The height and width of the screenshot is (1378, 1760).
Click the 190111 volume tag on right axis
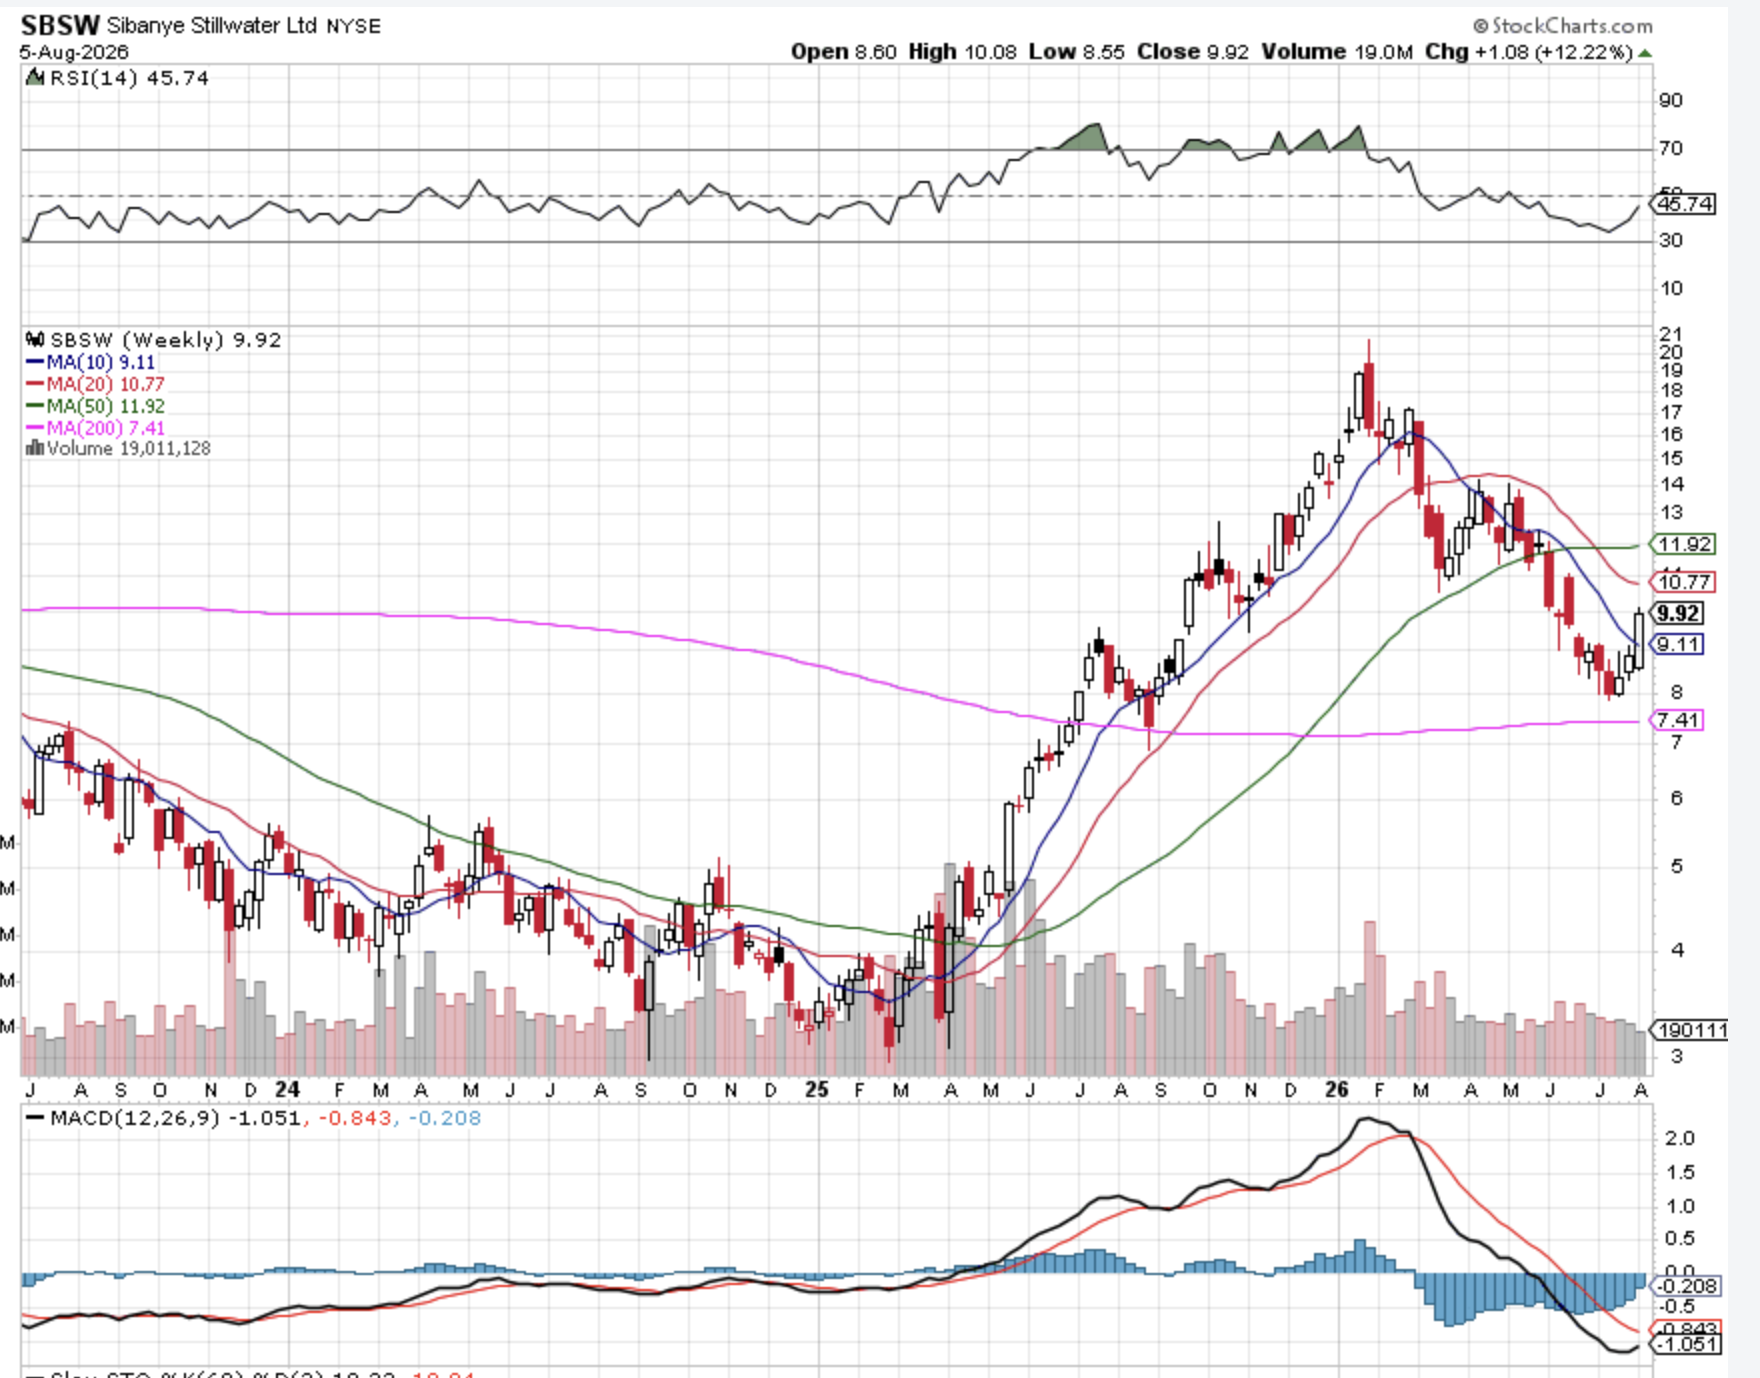(x=1691, y=1030)
